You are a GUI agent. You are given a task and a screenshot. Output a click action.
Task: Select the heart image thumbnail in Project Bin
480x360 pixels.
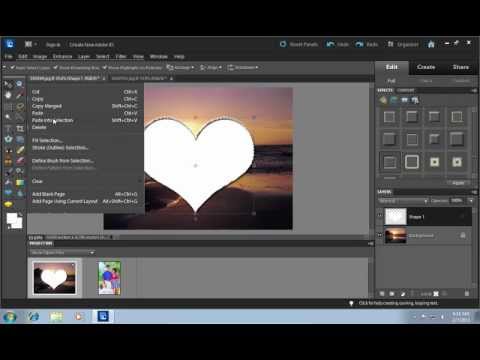(x=54, y=278)
